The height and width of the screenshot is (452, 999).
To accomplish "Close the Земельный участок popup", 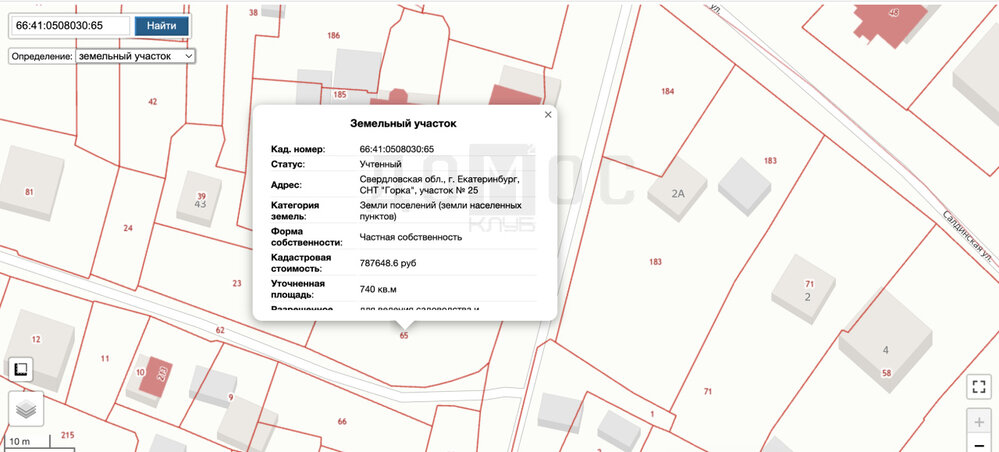I will pos(547,115).
